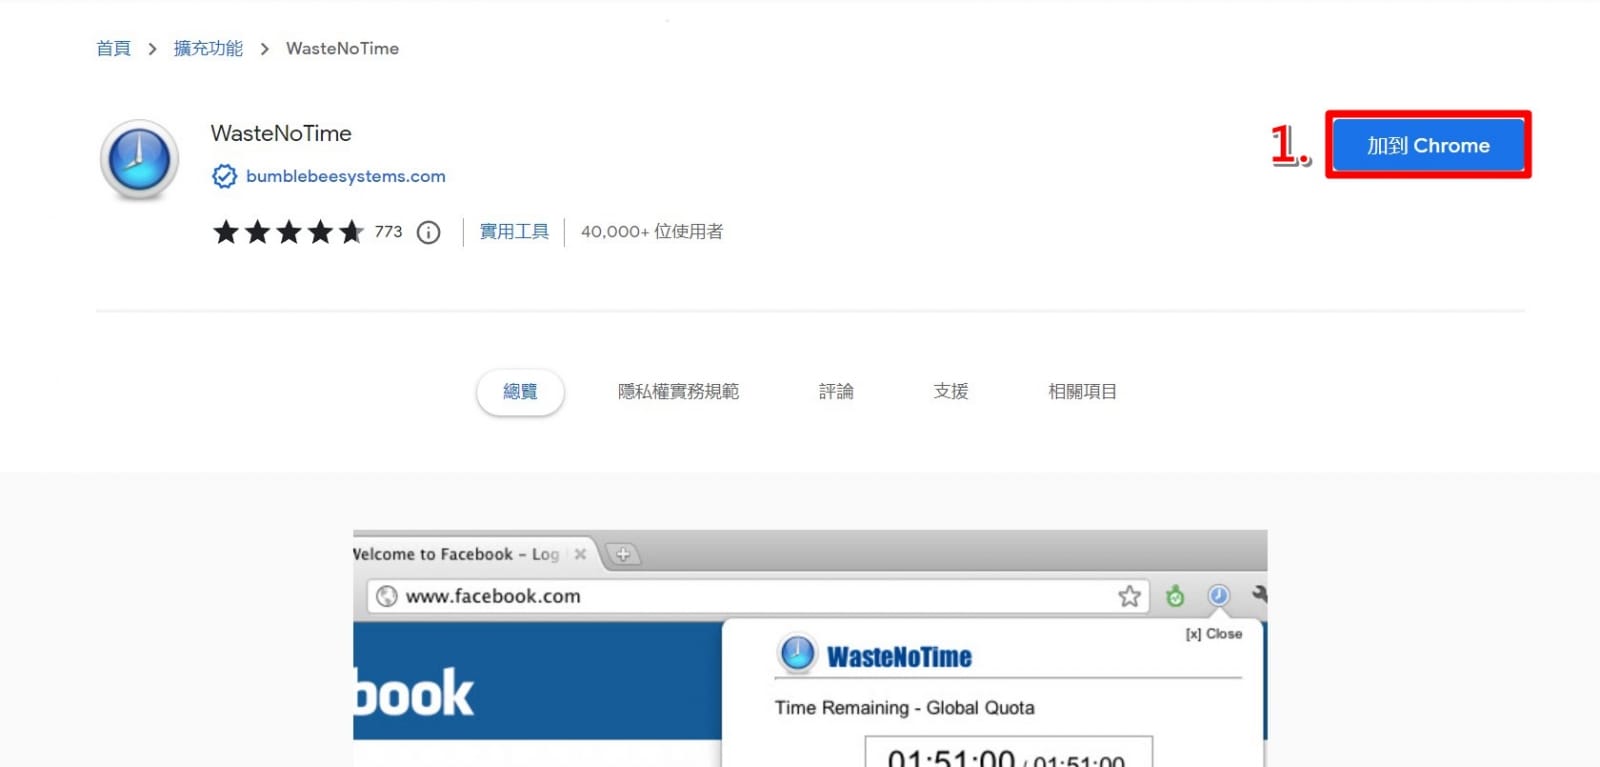1600x767 pixels.
Task: Click Time Remaining - Global Quota text
Action: point(904,708)
